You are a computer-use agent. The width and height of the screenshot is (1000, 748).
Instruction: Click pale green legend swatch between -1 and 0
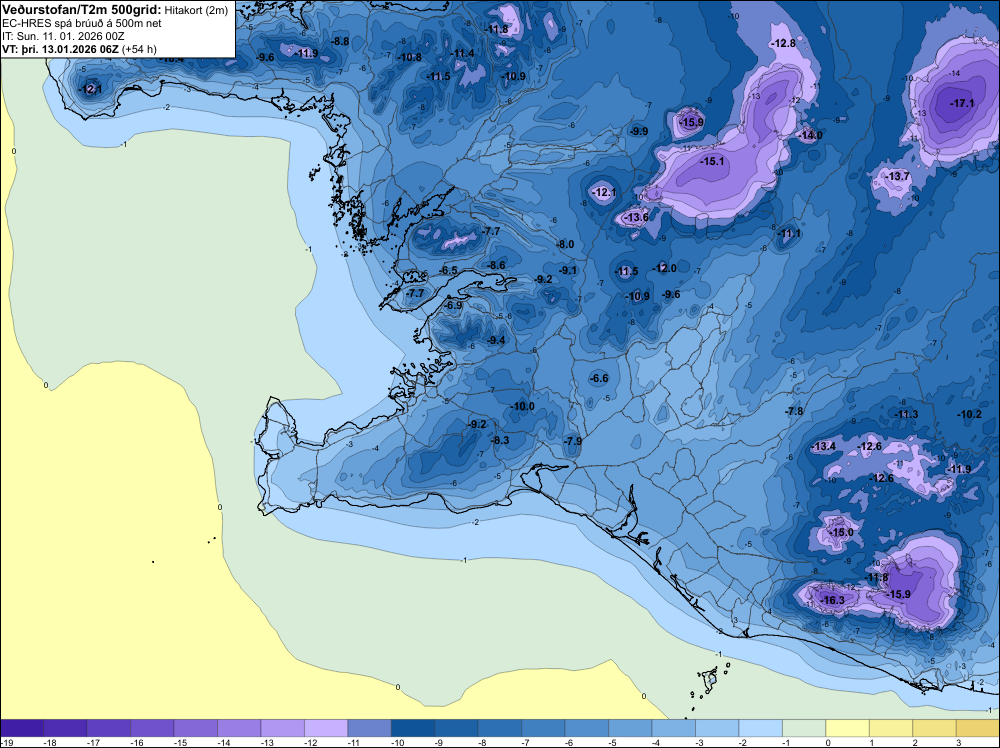pyautogui.click(x=804, y=728)
